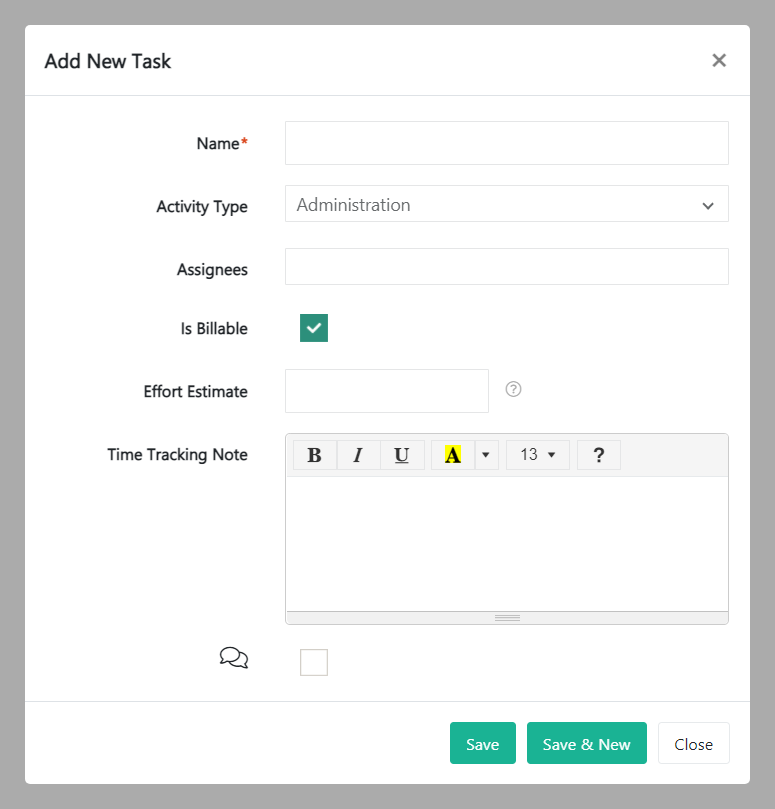Save the new task
This screenshot has width=775, height=809.
point(482,743)
